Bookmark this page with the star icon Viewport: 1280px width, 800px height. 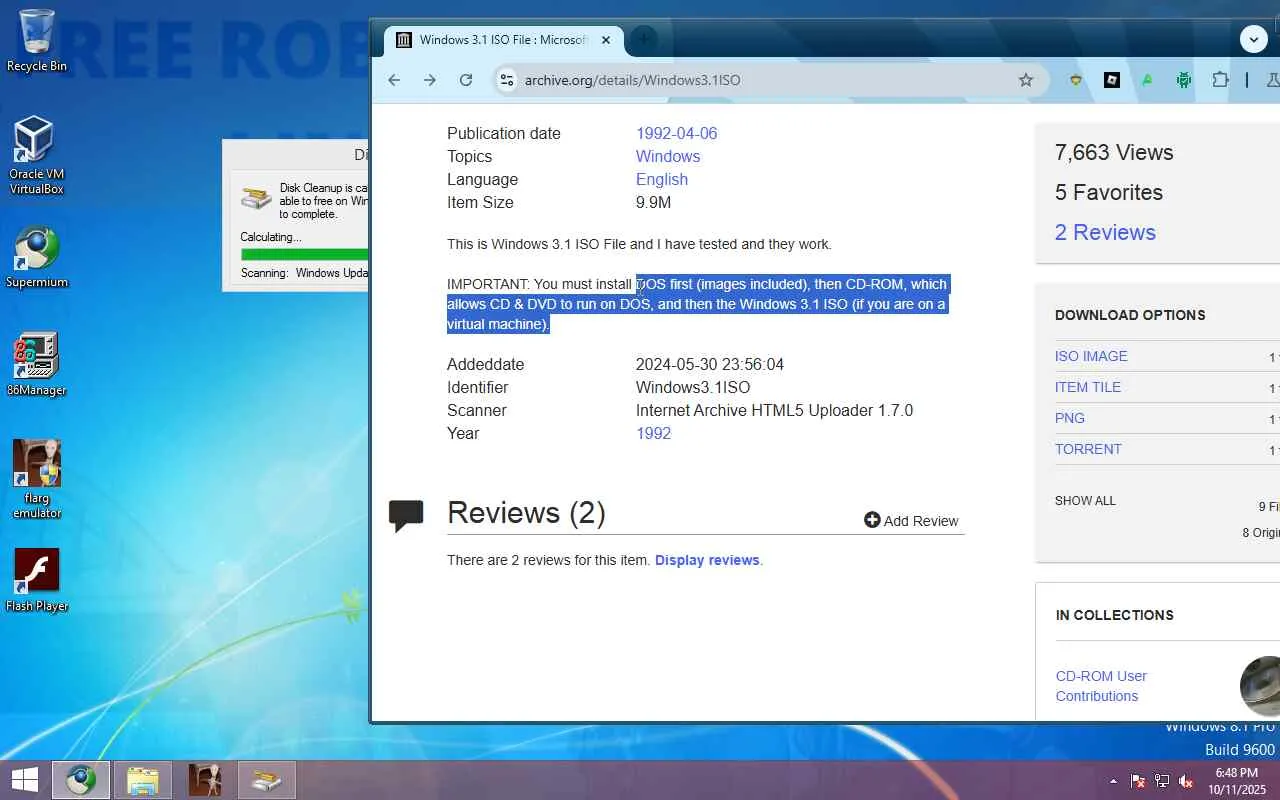(x=1026, y=80)
